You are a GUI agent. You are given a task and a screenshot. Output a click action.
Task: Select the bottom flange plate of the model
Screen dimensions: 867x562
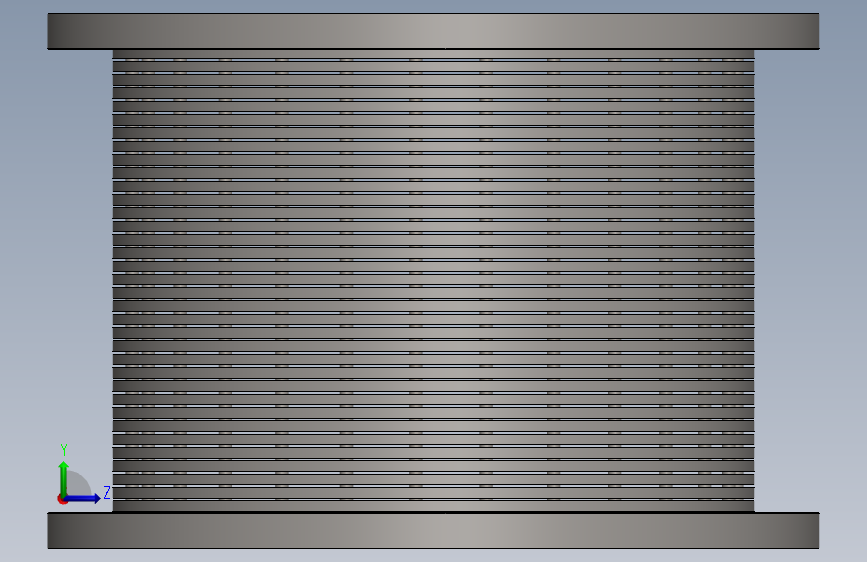(433, 530)
